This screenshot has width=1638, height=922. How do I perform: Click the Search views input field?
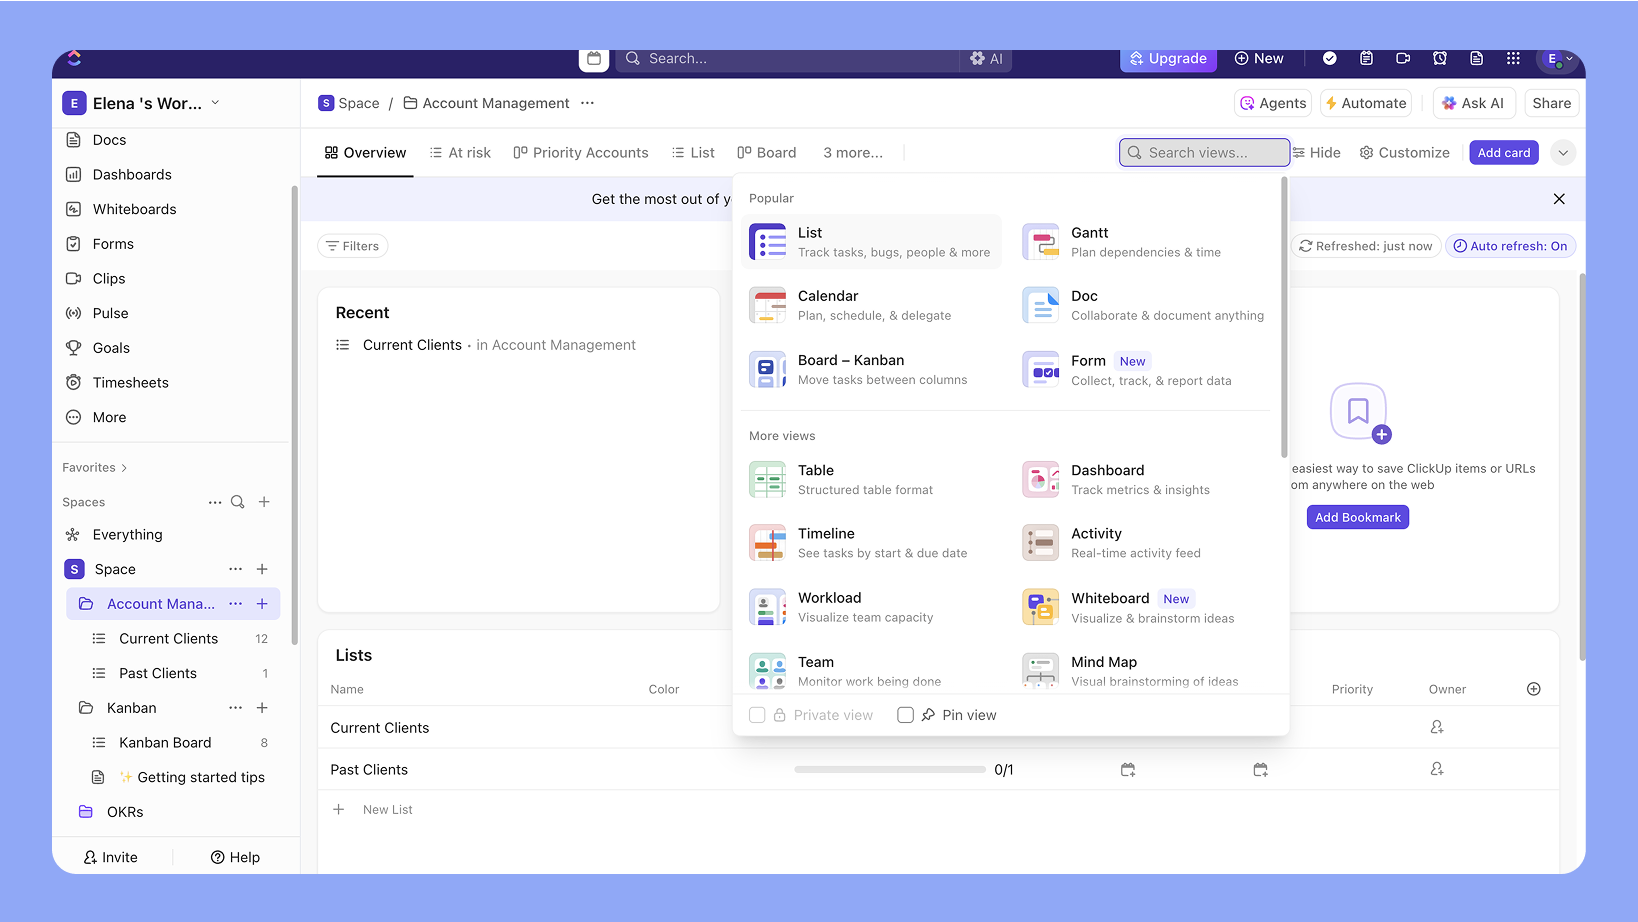point(1204,153)
